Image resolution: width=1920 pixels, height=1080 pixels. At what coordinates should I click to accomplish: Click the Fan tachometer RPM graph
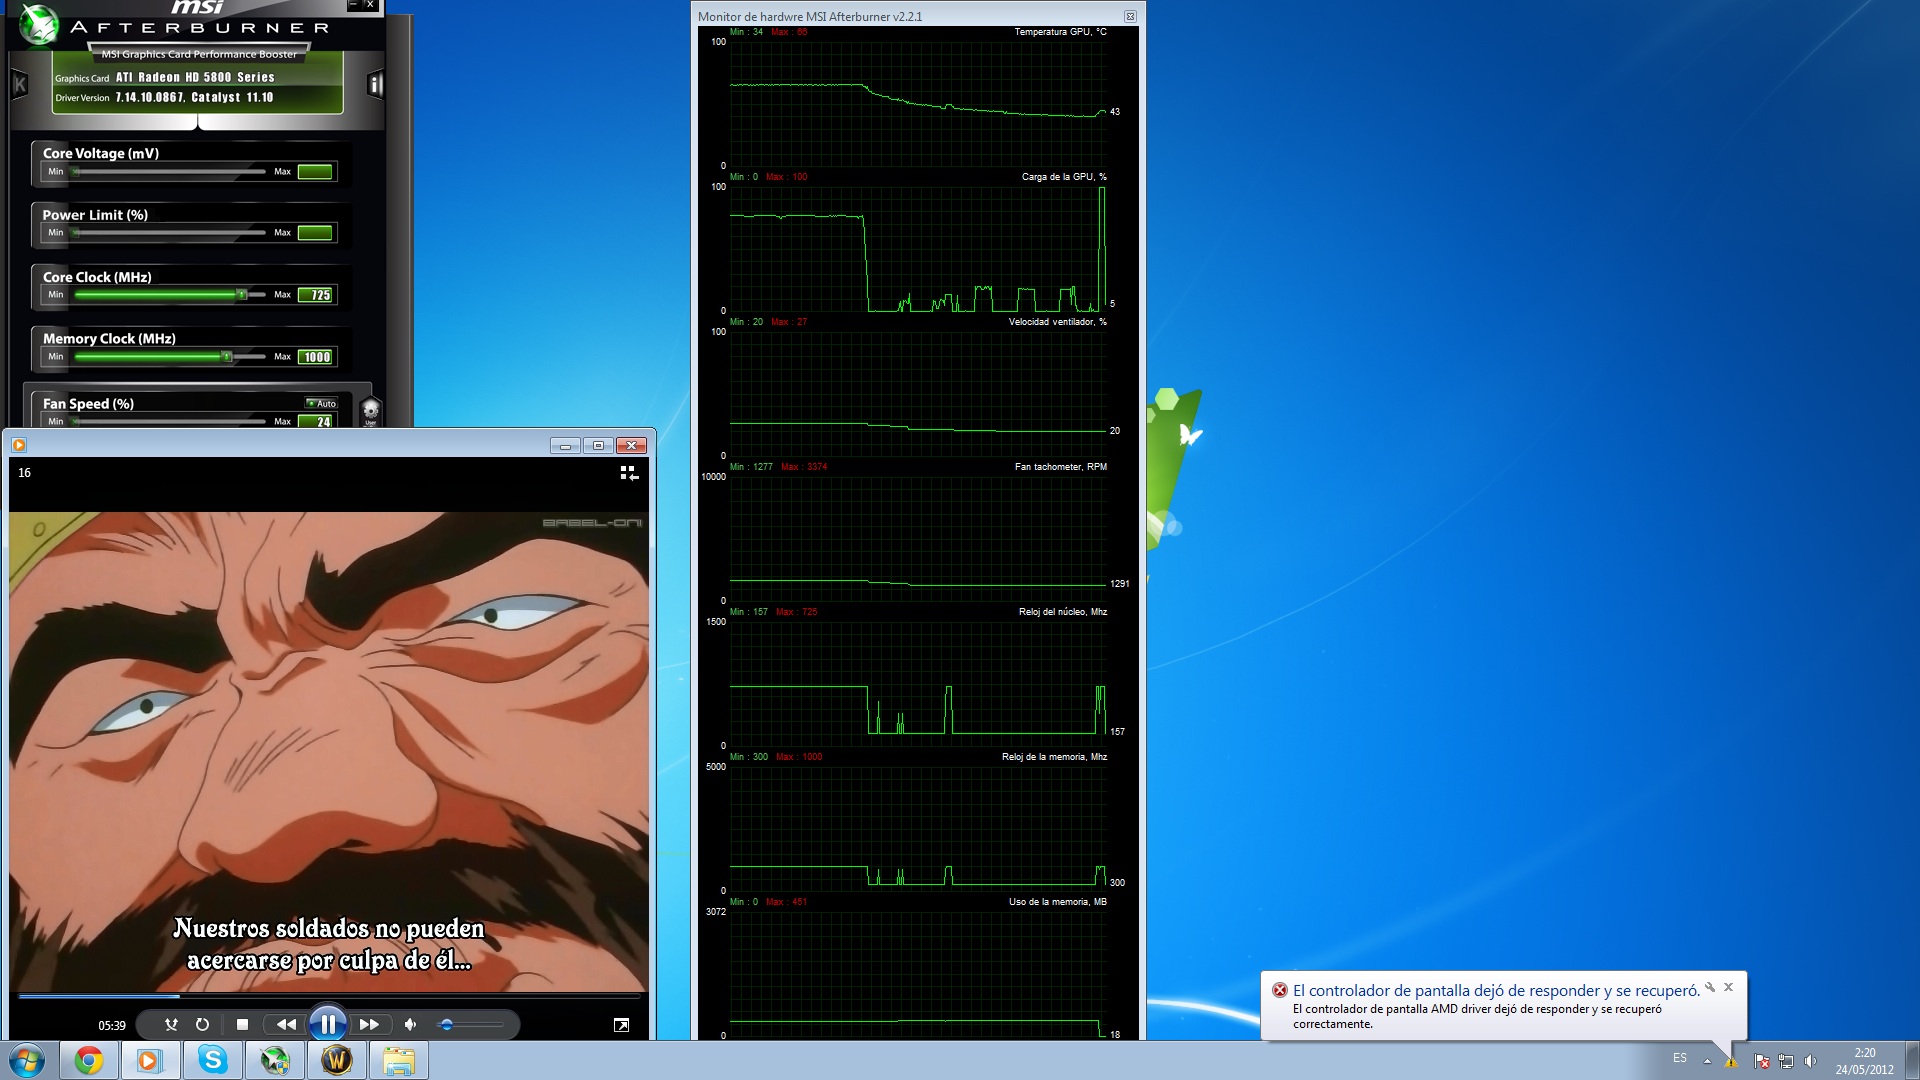[918, 539]
